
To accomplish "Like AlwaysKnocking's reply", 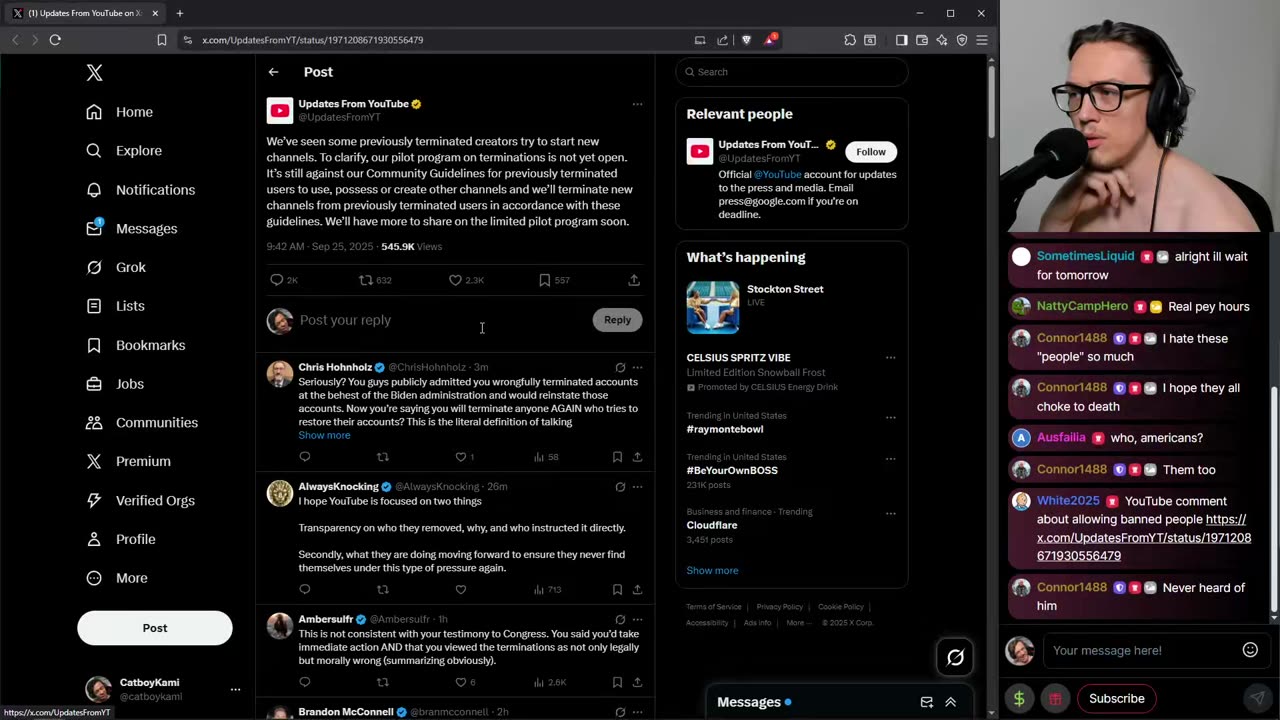I will (x=461, y=589).
